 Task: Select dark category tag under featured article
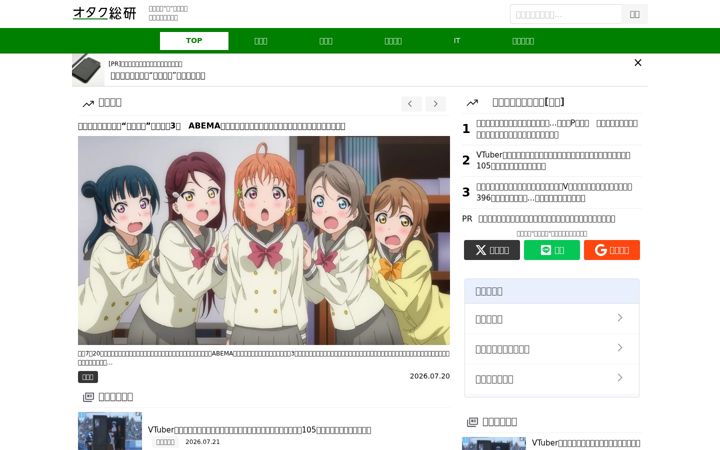click(88, 377)
